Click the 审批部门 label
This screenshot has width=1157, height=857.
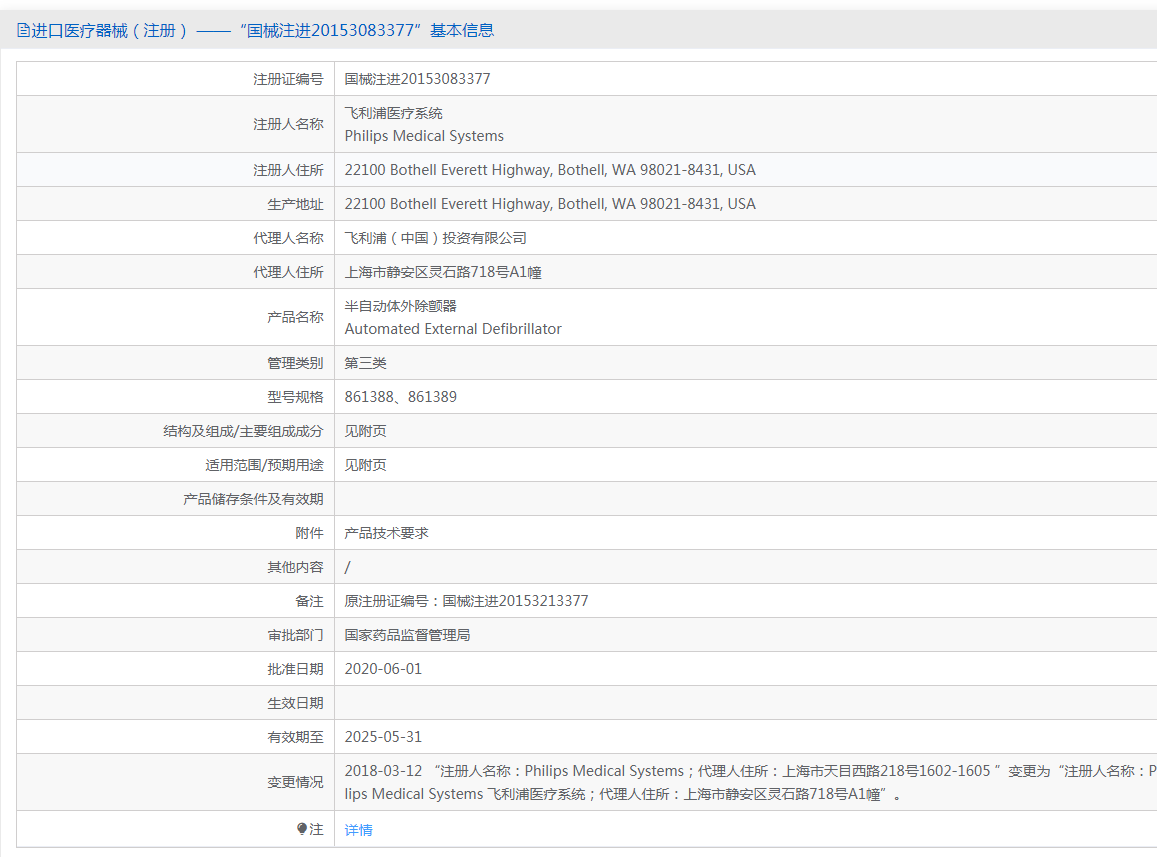295,635
